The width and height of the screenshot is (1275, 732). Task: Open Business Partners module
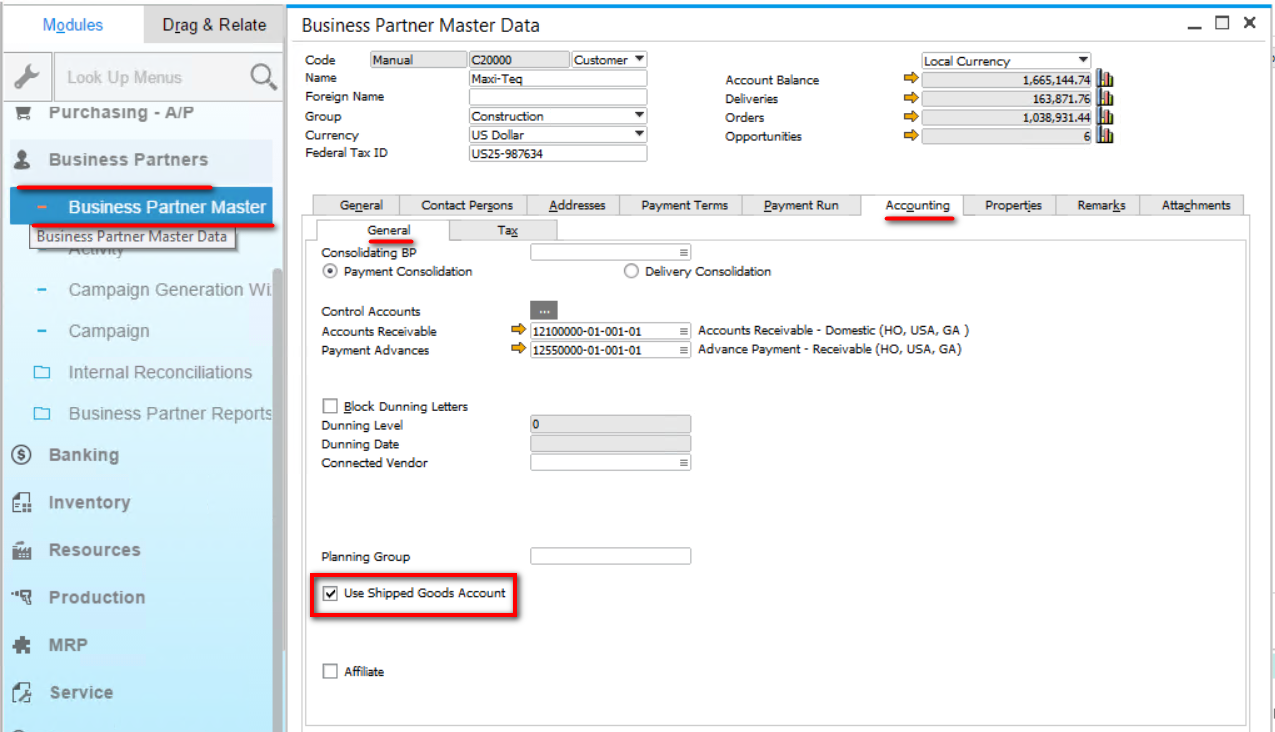point(128,160)
